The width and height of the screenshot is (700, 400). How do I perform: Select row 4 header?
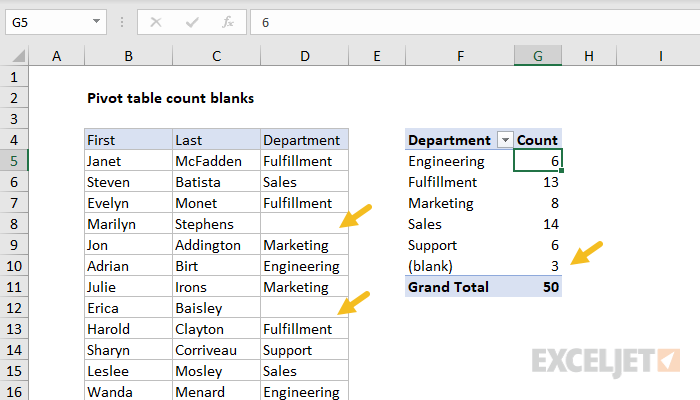[x=14, y=140]
